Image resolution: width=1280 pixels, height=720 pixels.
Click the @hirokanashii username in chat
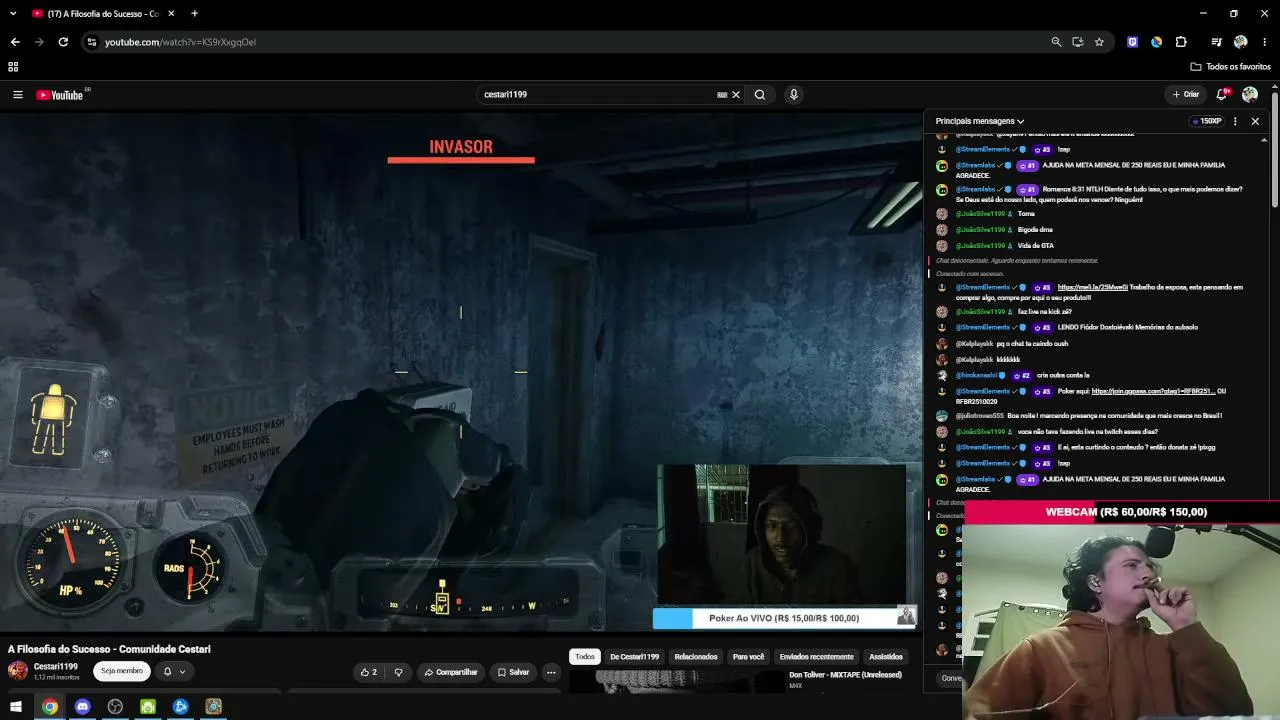pyautogui.click(x=976, y=376)
